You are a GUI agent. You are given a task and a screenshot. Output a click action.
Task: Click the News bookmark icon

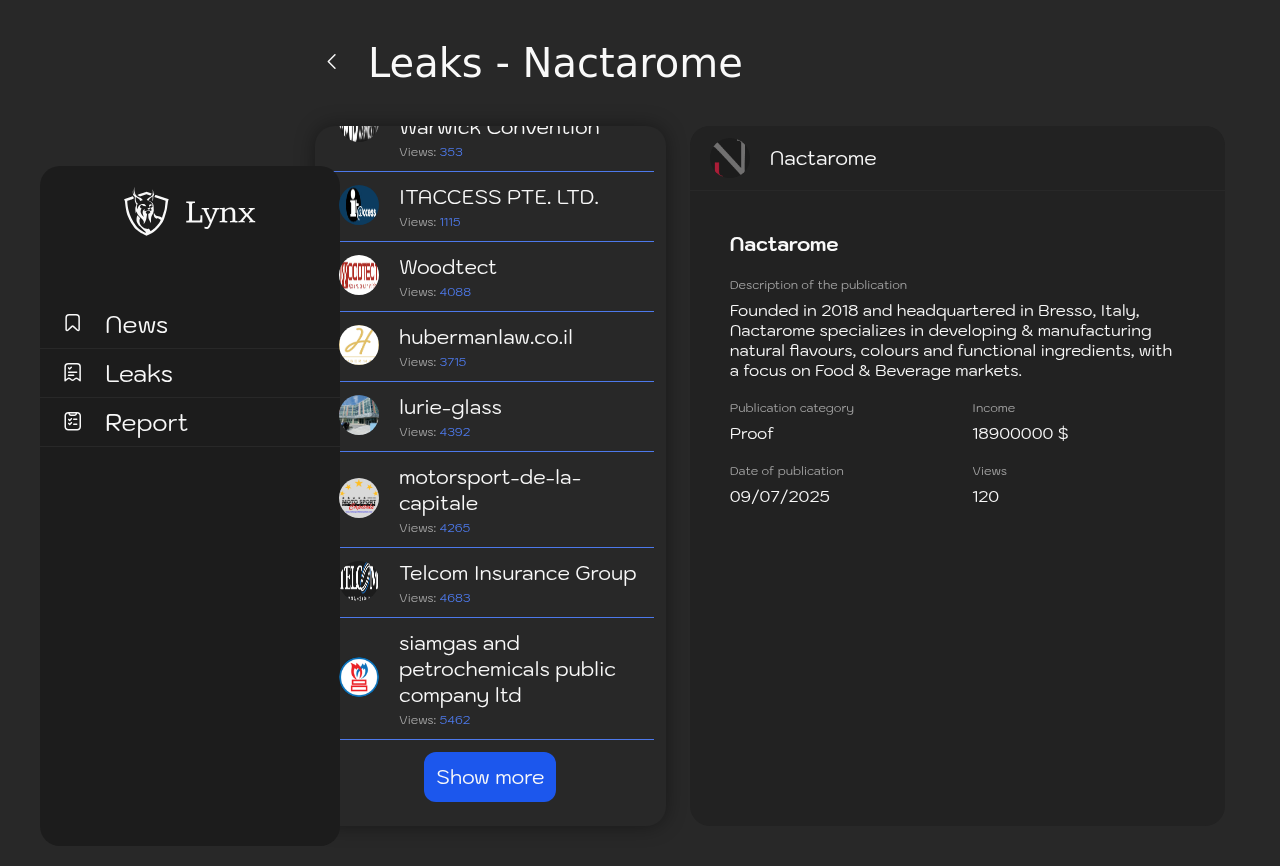[x=73, y=323]
